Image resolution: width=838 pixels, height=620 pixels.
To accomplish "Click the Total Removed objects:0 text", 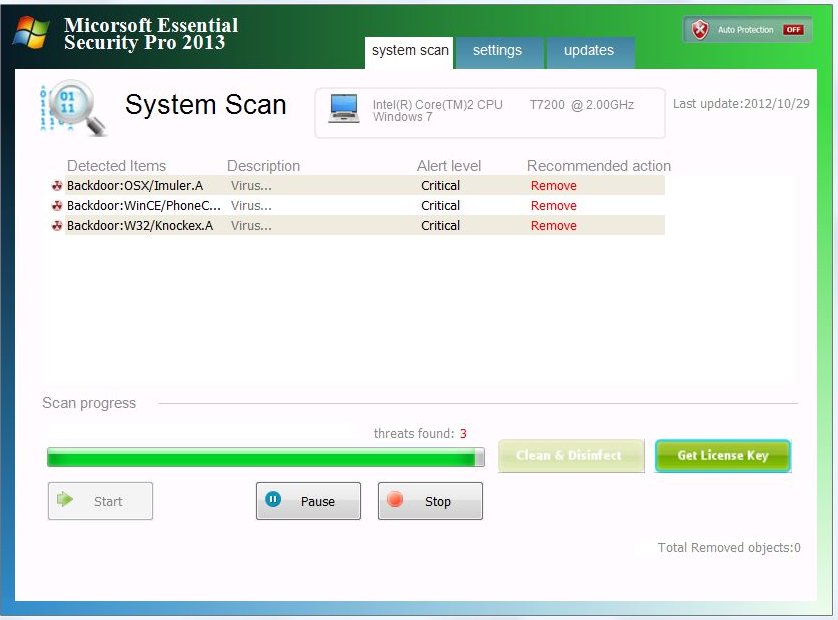I will [x=729, y=547].
